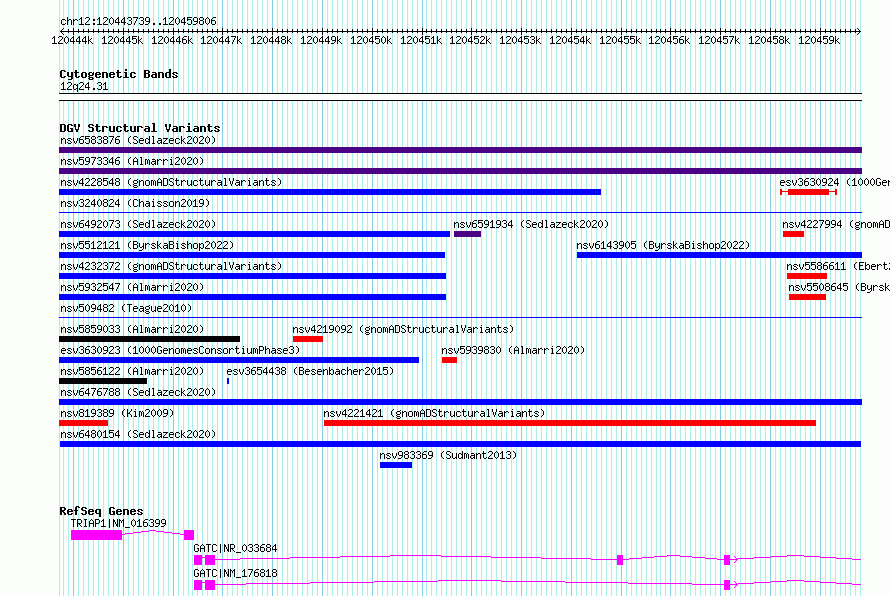
Task: Click nsv4219092 gnomADStructuralVariants label
Action: [x=403, y=329]
